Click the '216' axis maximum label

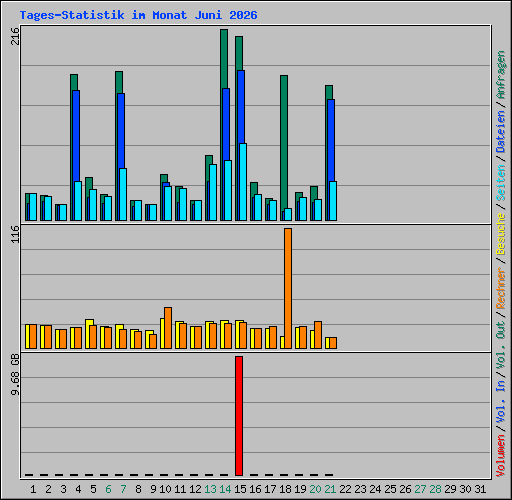(x=15, y=36)
